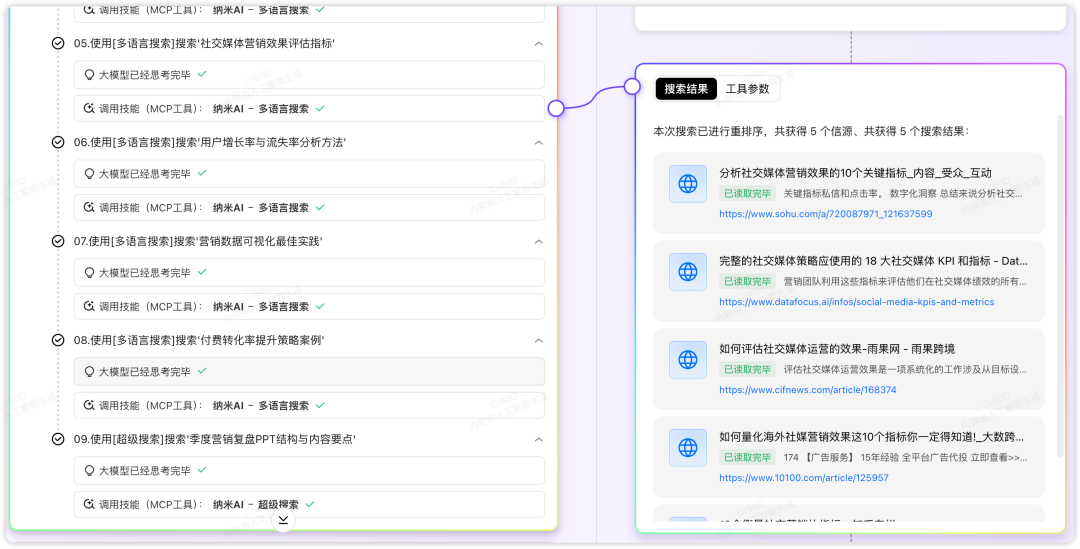The width and height of the screenshot is (1080, 549).
Task: Click the check-circle icon for step 06
Action: tap(59, 143)
